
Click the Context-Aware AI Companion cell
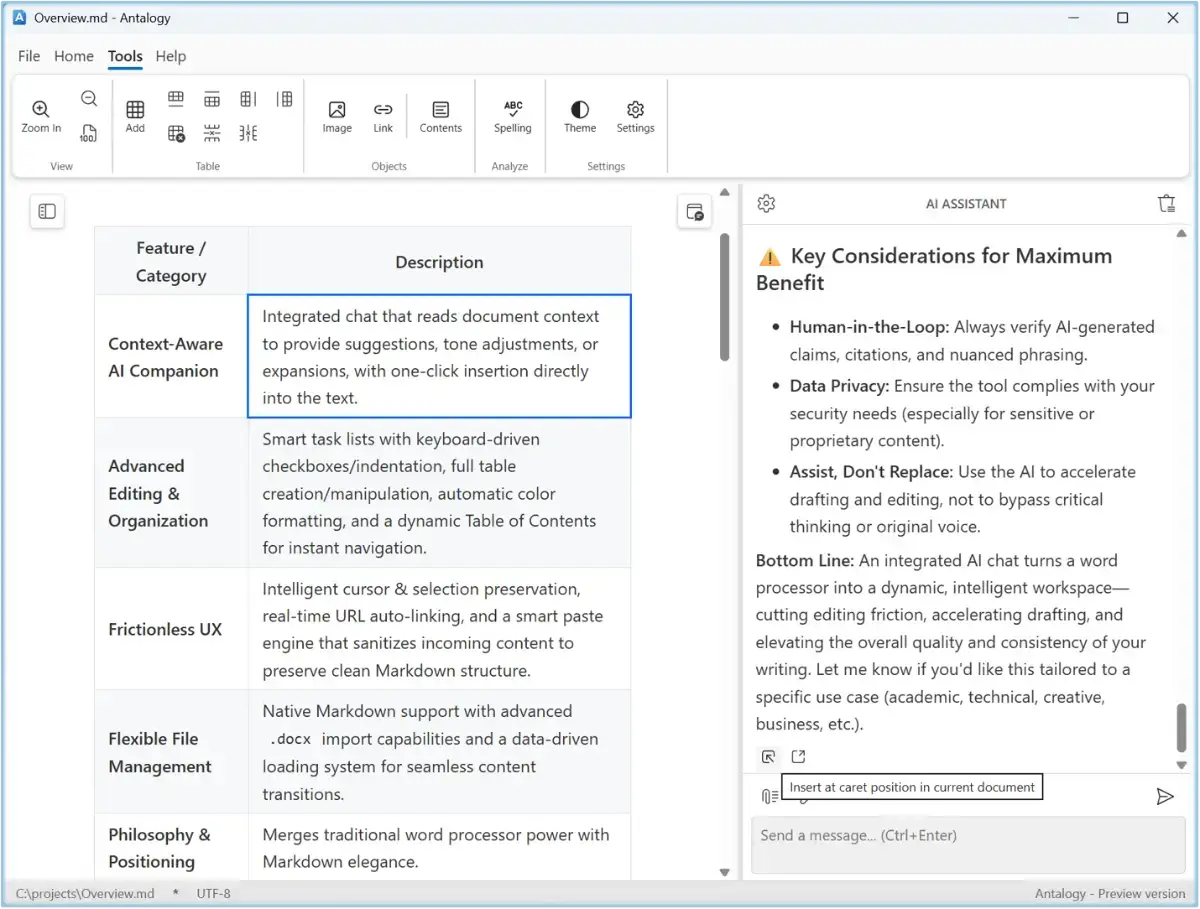[171, 357]
